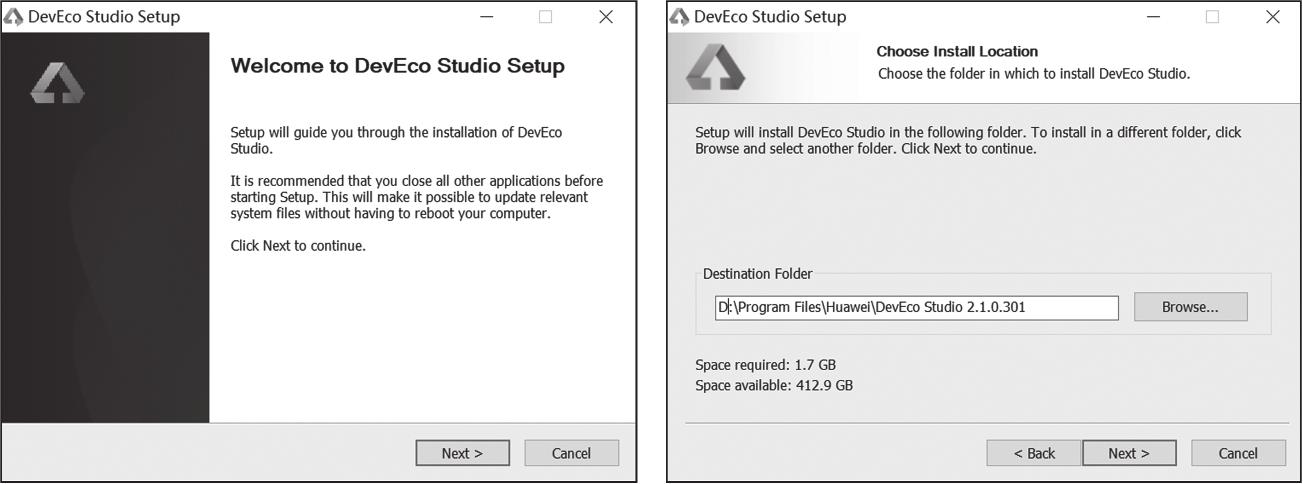This screenshot has height=484, width=1303.
Task: Minimize the Choose Install Location window
Action: tap(1154, 17)
